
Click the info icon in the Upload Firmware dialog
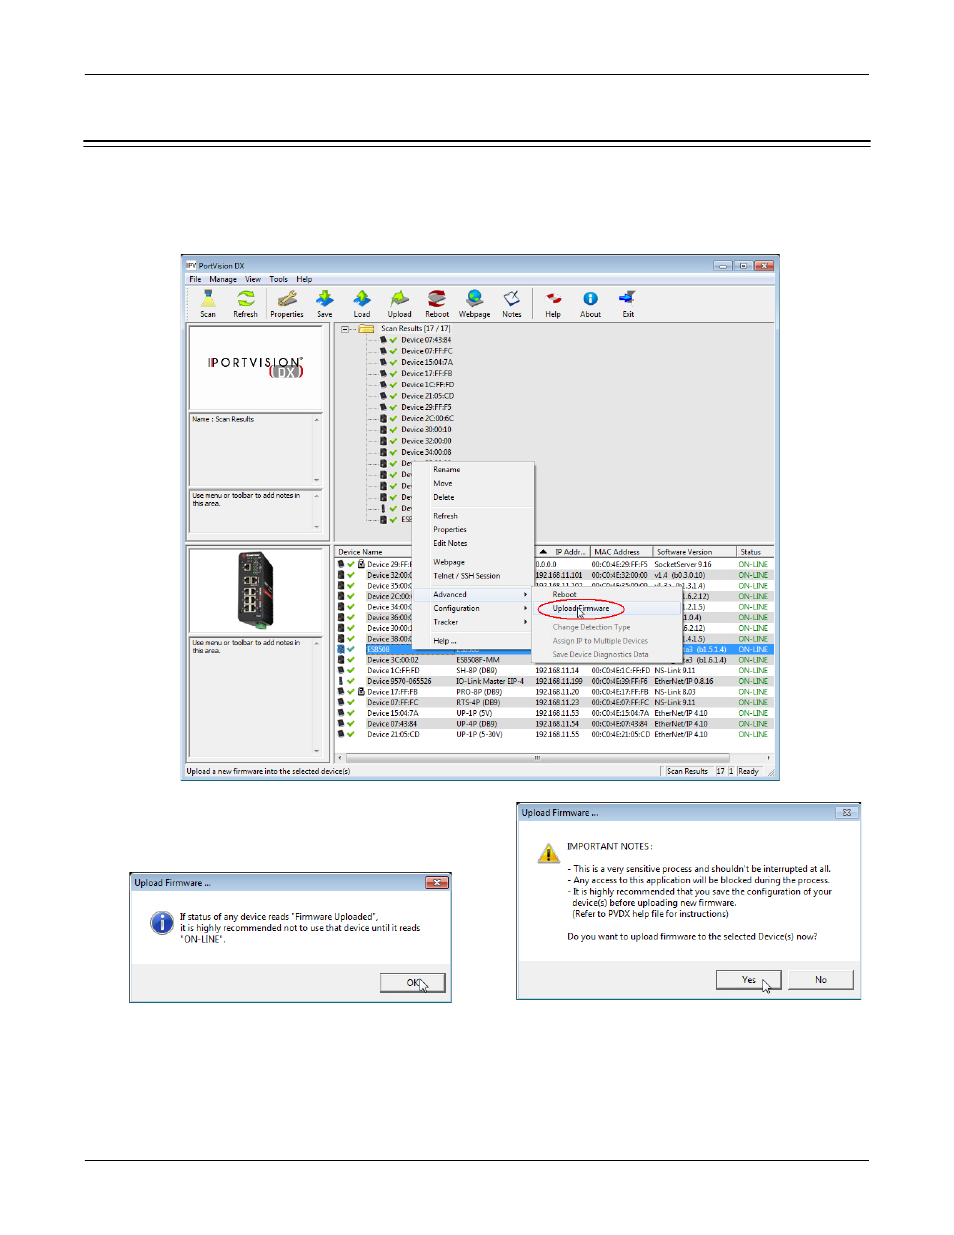[x=162, y=923]
